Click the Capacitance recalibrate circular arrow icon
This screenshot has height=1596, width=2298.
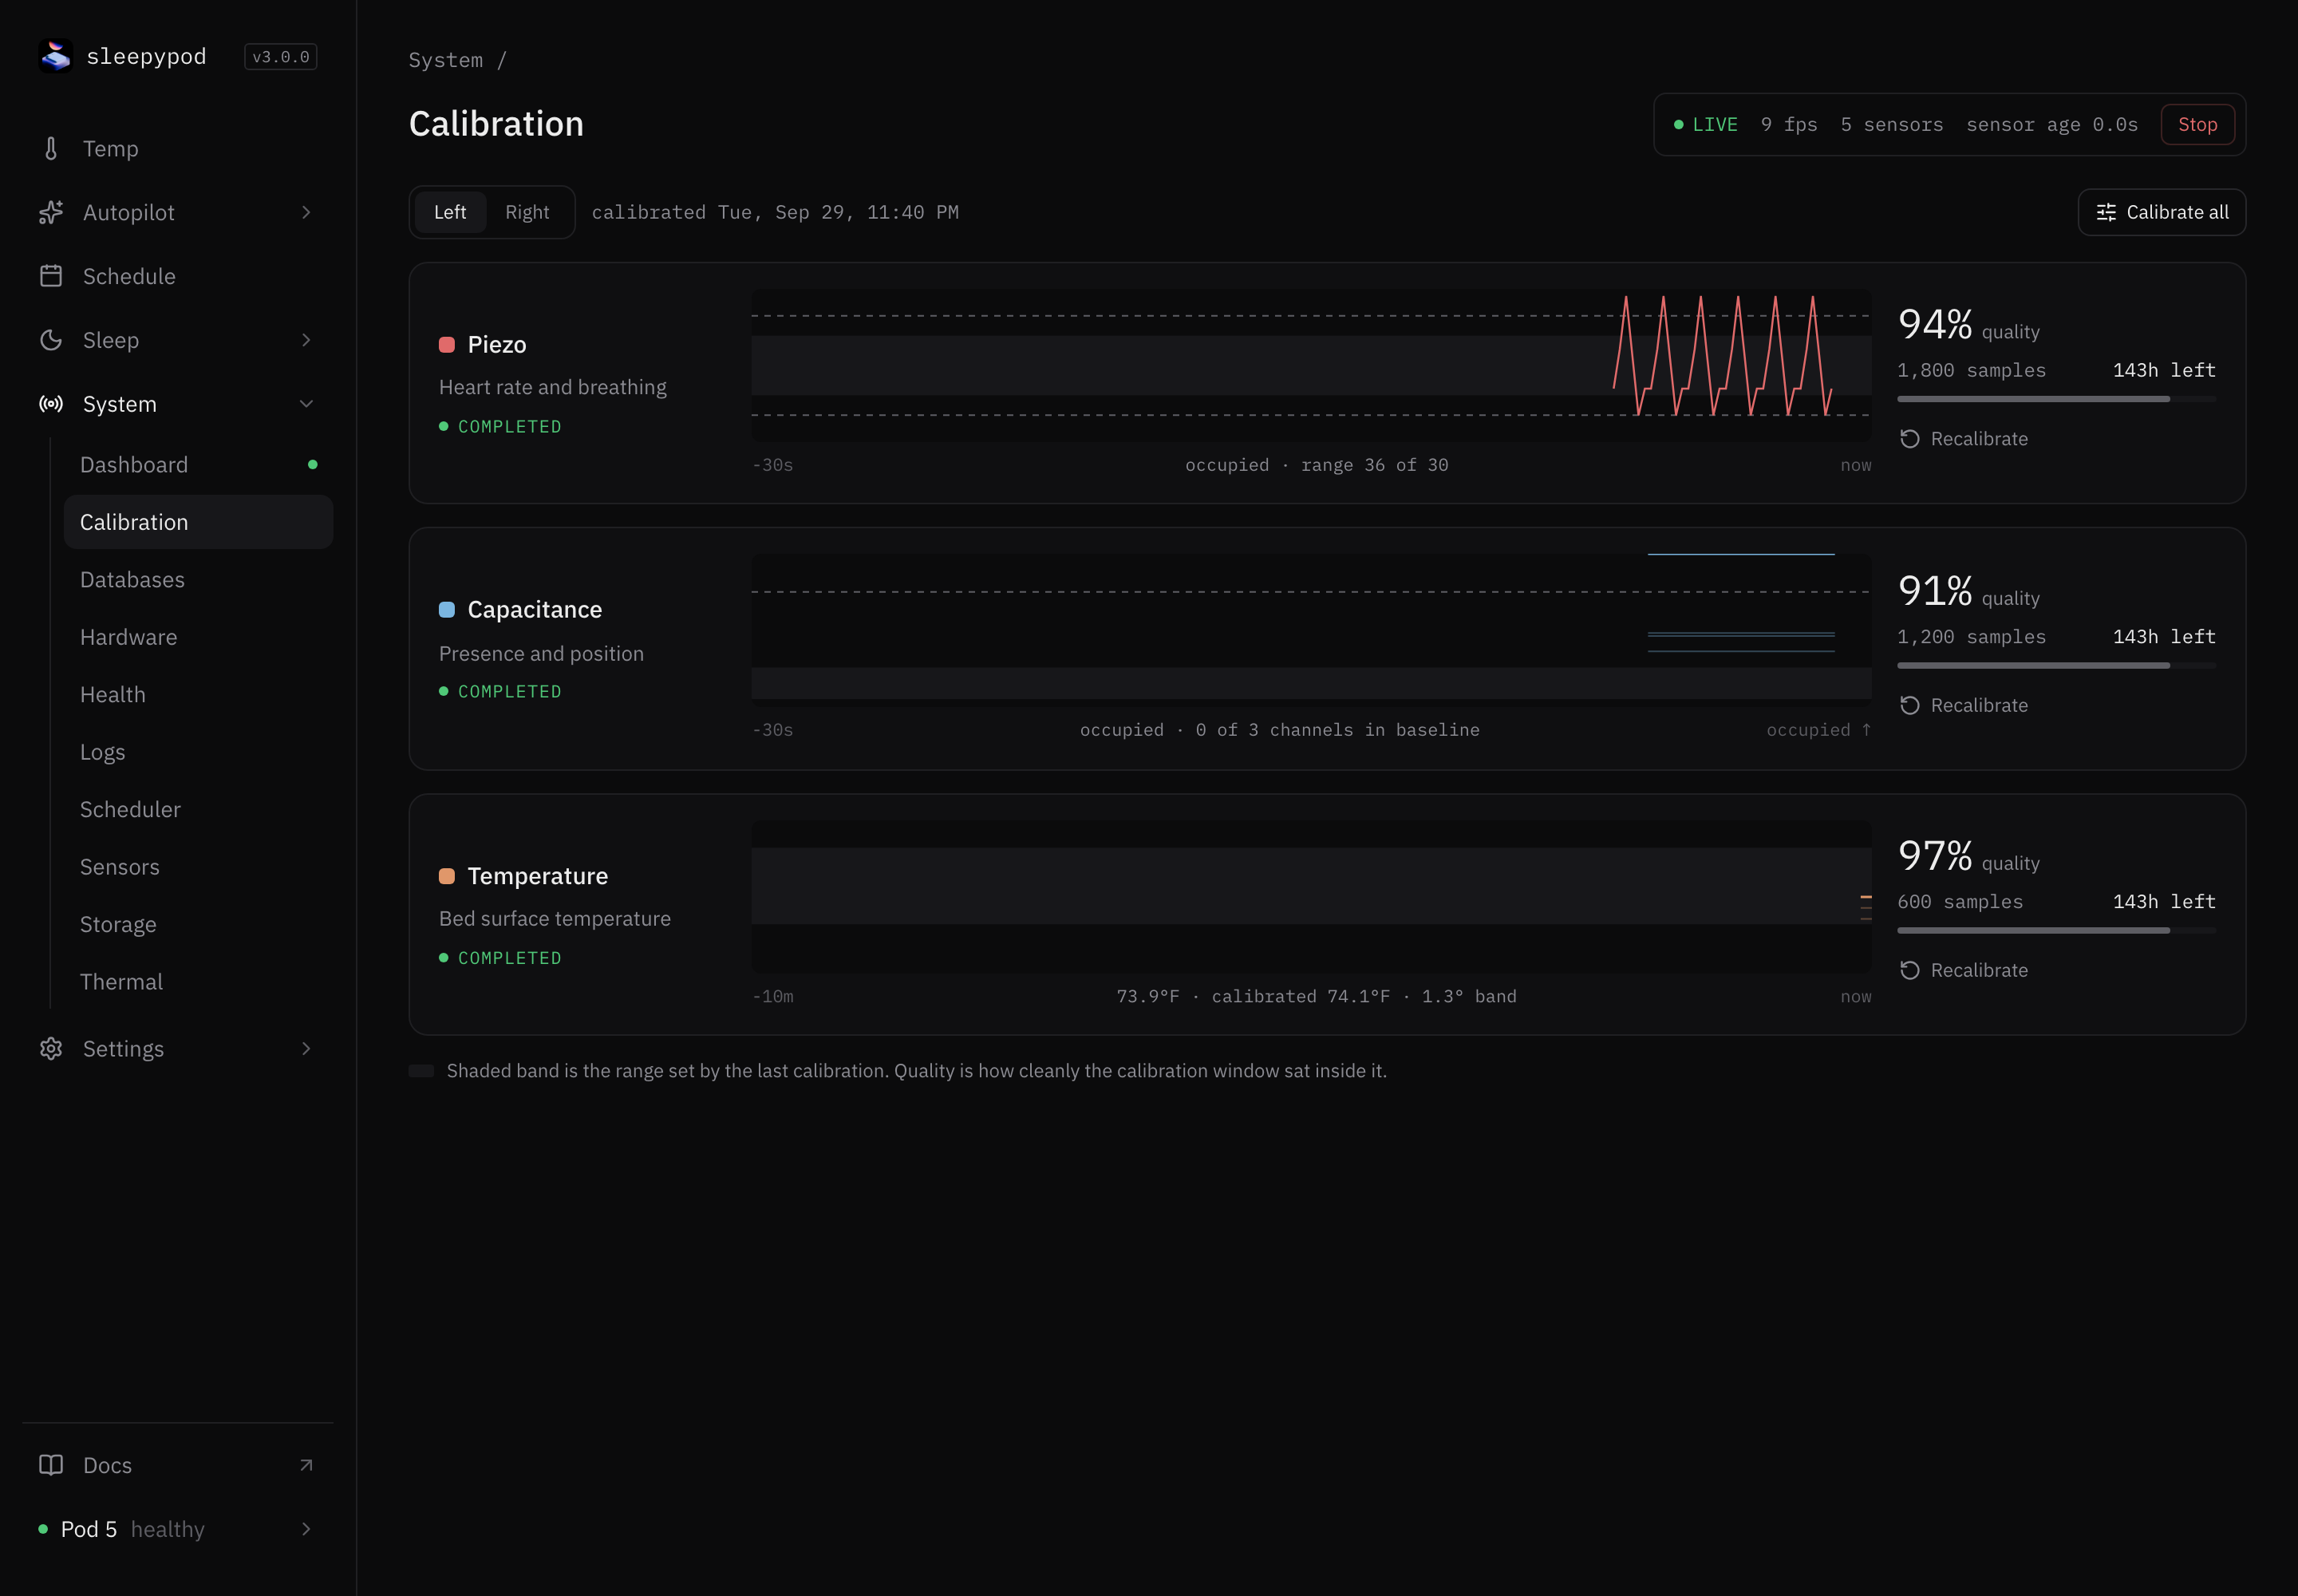(1909, 705)
